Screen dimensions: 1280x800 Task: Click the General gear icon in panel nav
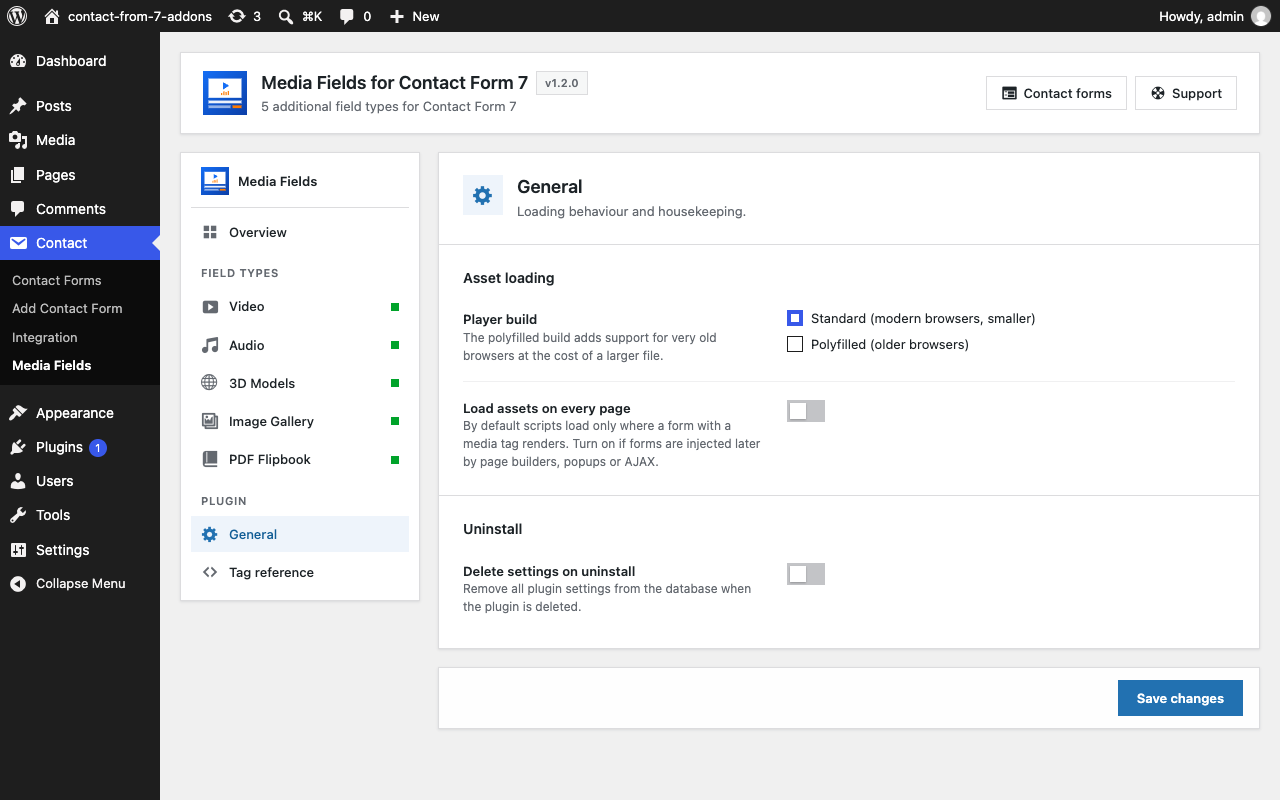pyautogui.click(x=210, y=534)
